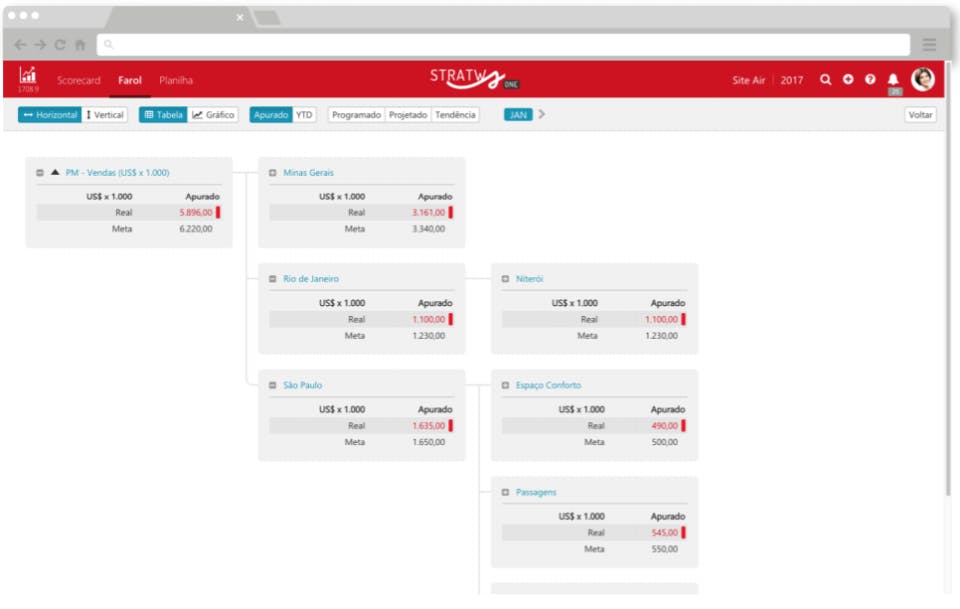Click the JAN month button

[518, 114]
